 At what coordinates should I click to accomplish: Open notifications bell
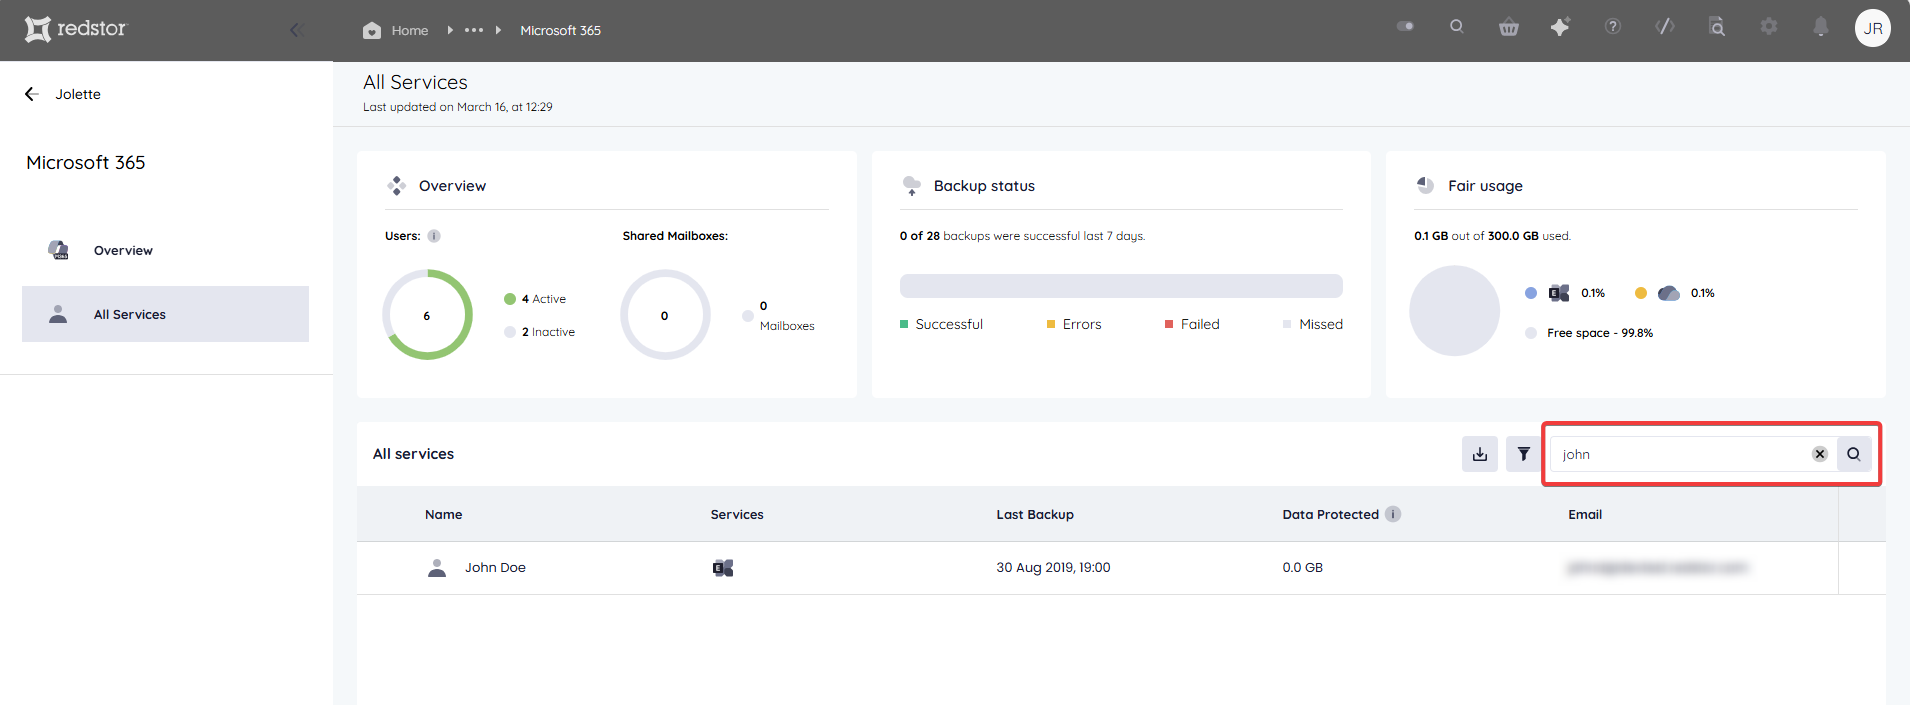point(1821,27)
